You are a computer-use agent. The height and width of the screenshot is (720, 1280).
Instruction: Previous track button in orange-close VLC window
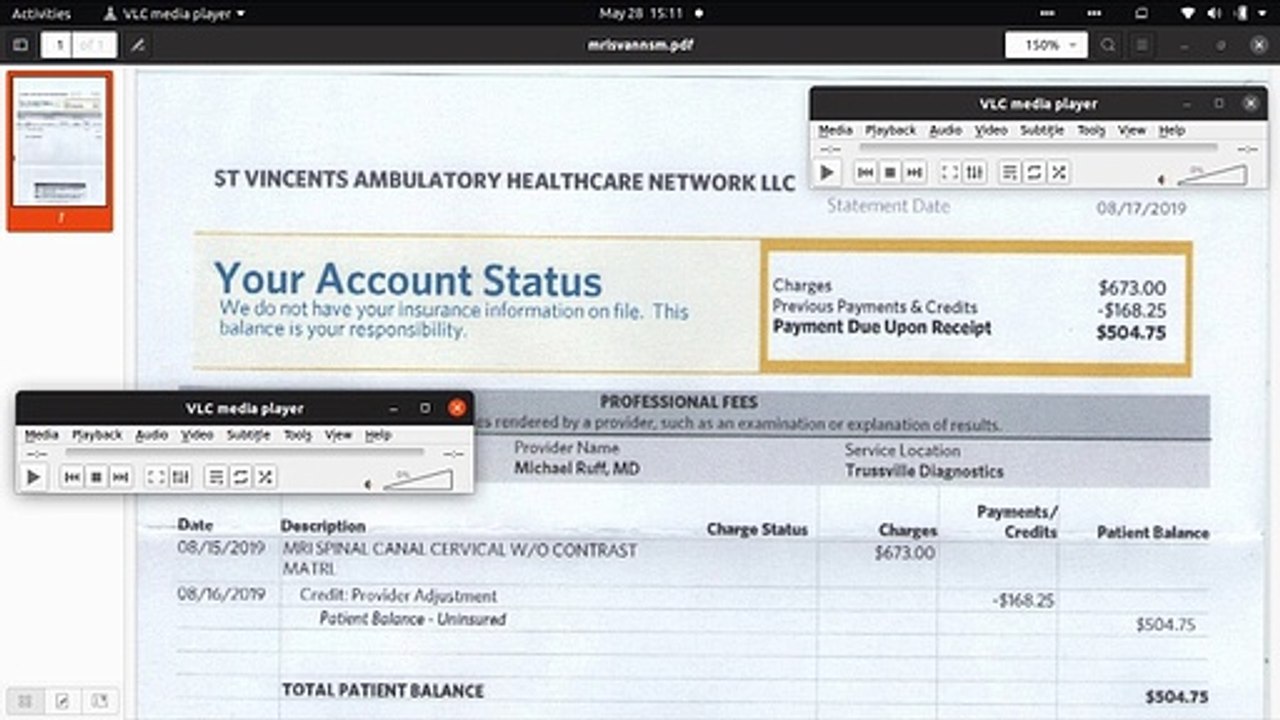[71, 477]
